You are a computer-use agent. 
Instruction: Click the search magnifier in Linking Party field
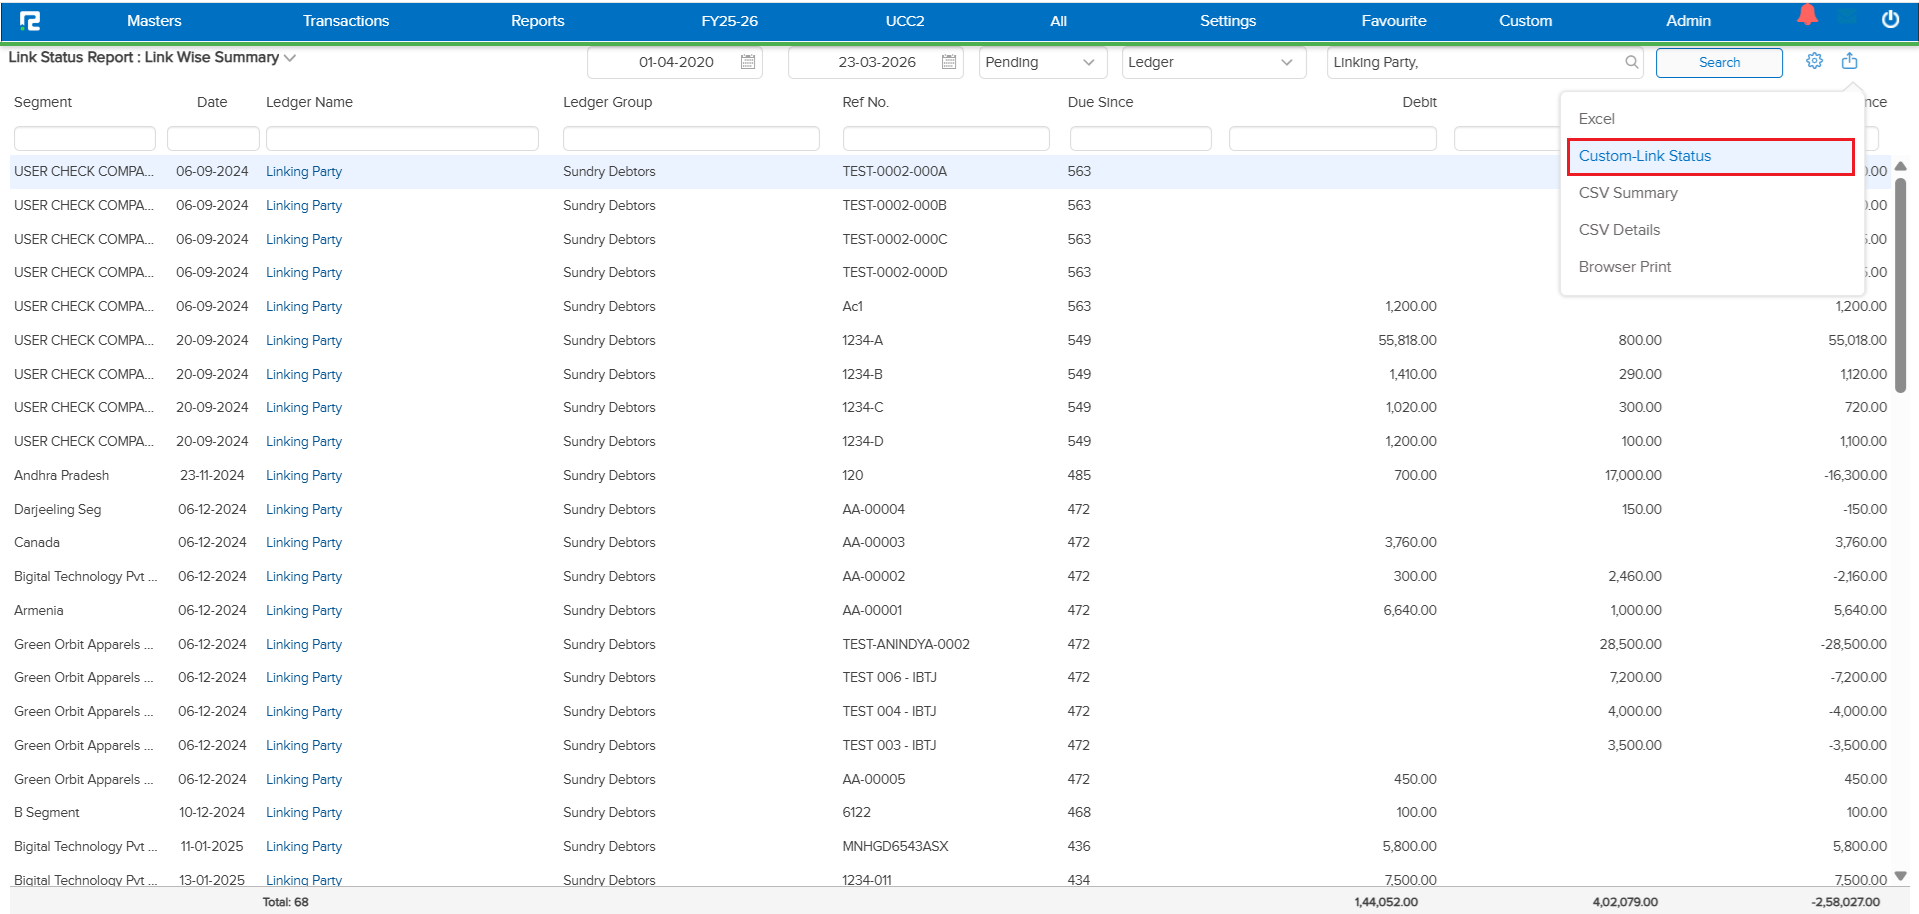coord(1632,62)
